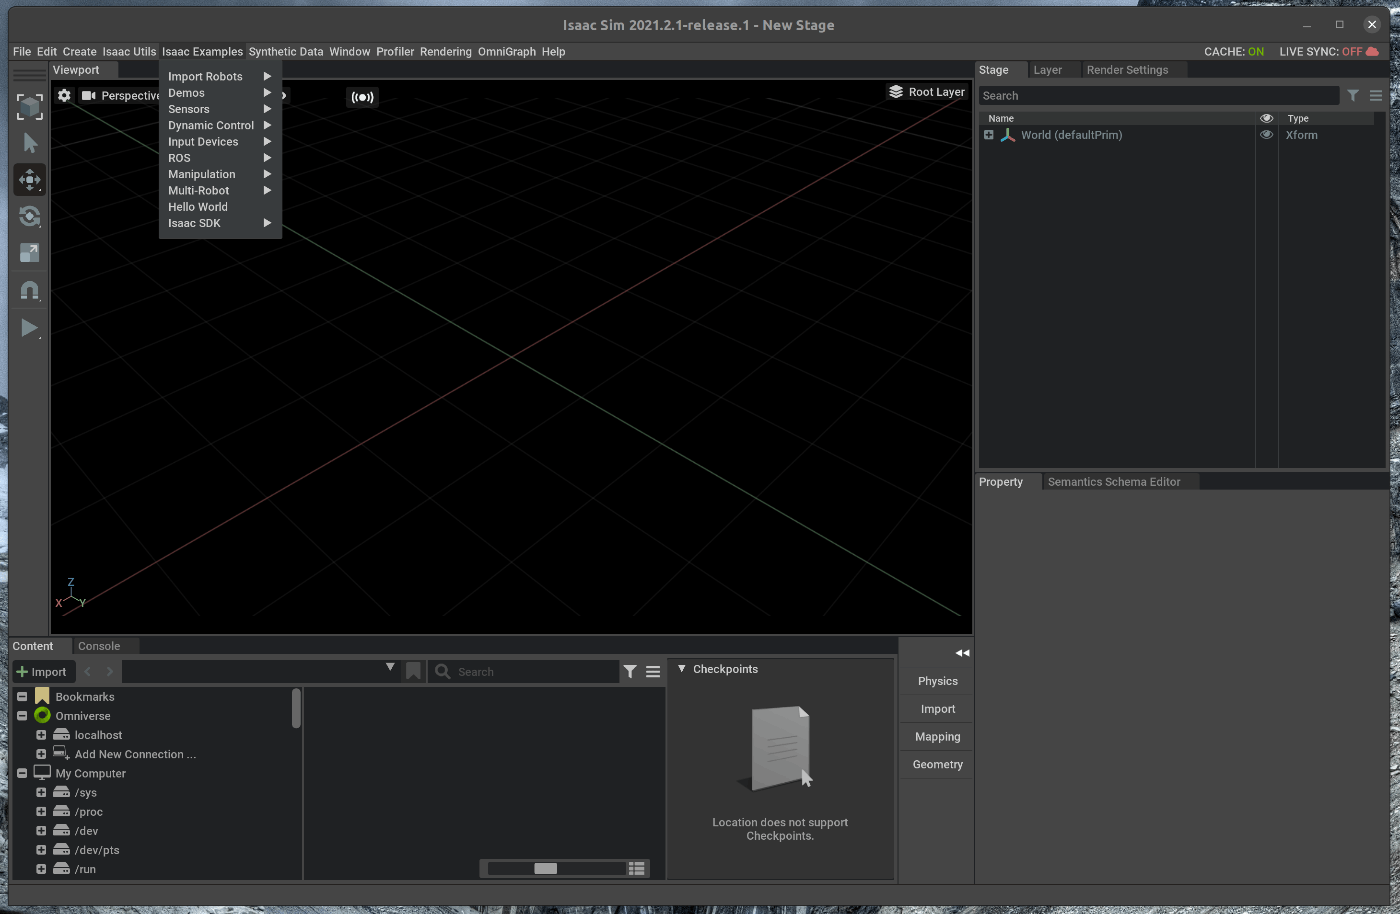
Task: Open the OmniGraph menu
Action: tap(506, 52)
